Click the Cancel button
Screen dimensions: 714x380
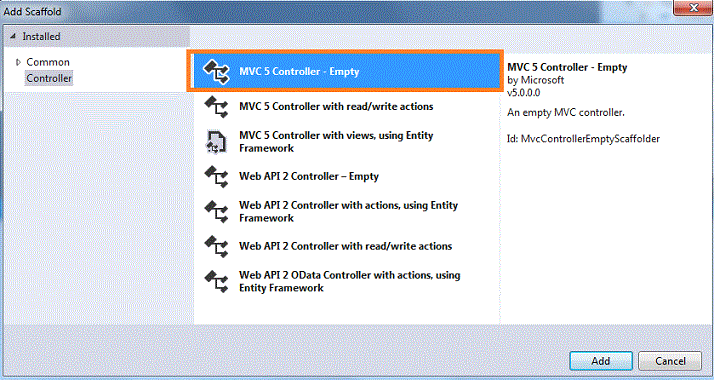[x=670, y=361]
